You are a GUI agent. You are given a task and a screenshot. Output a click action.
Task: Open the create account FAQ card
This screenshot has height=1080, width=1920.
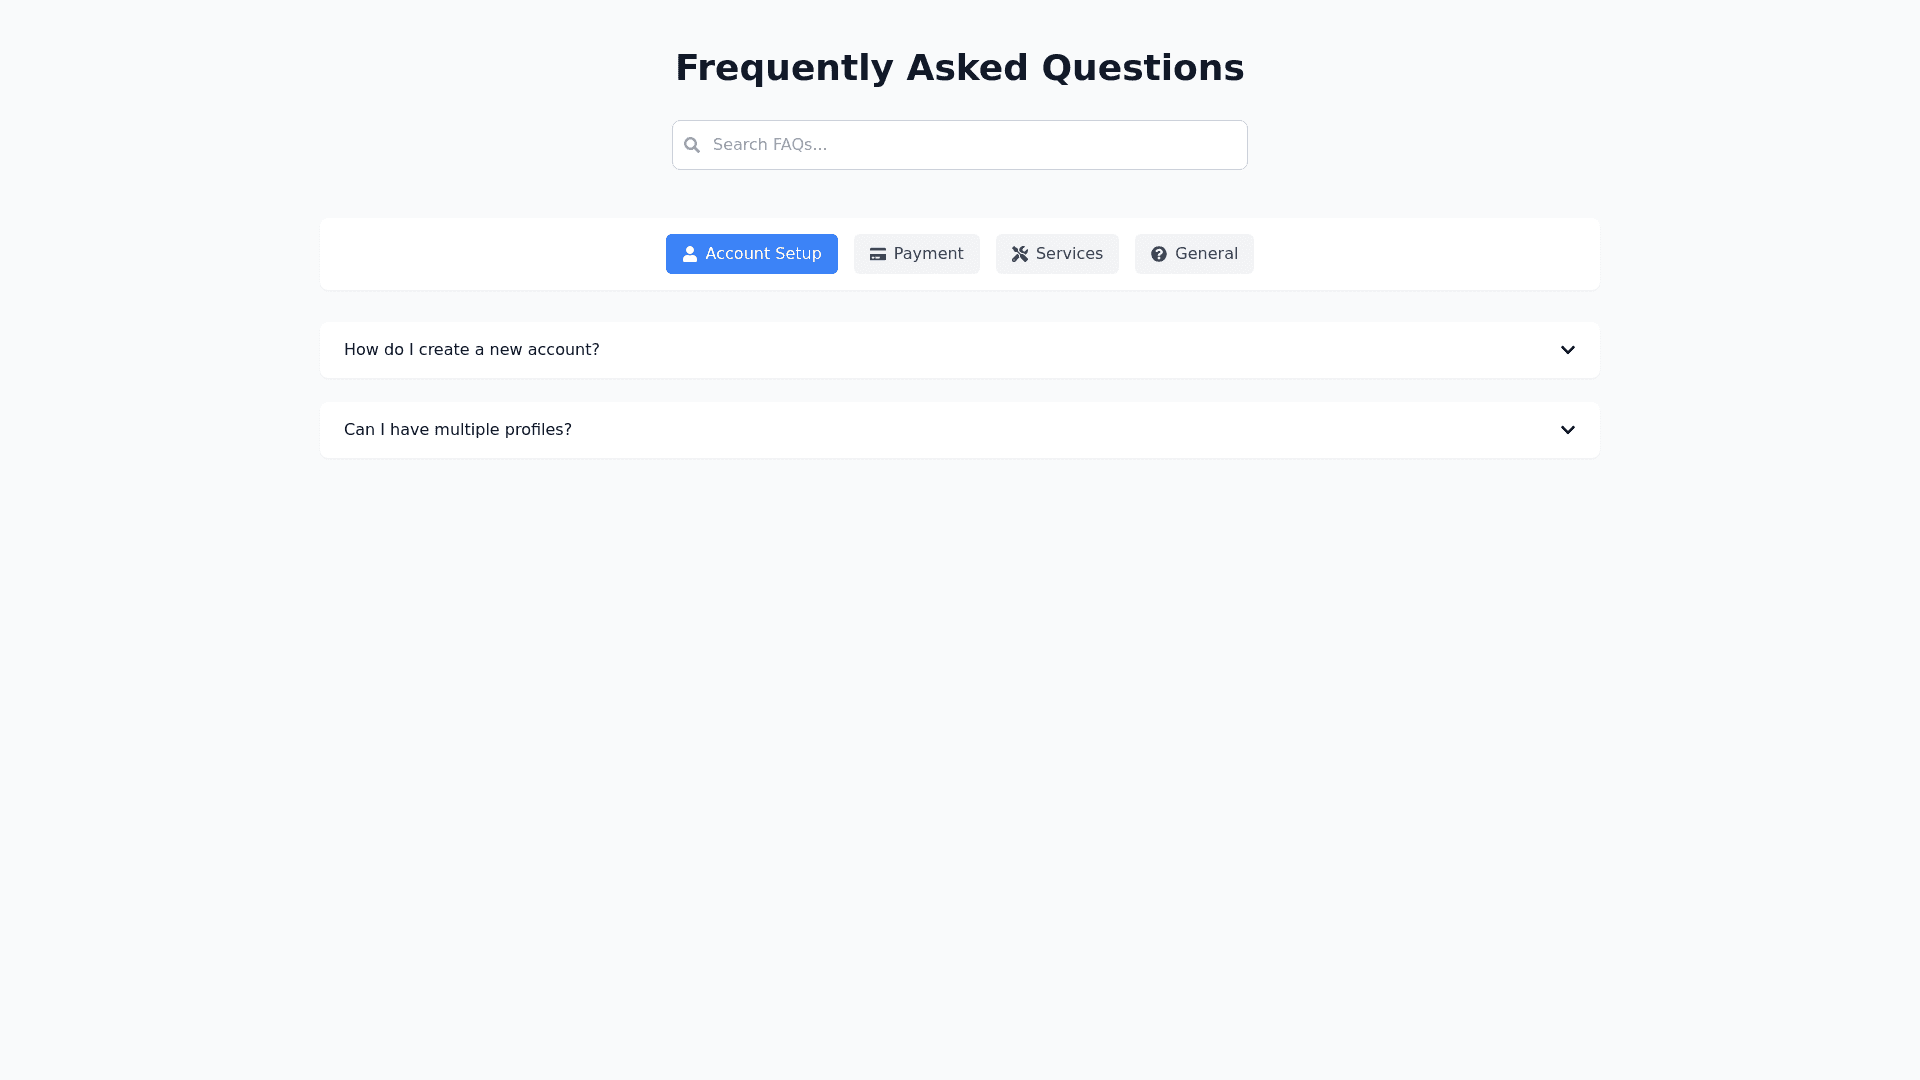pyautogui.click(x=960, y=350)
